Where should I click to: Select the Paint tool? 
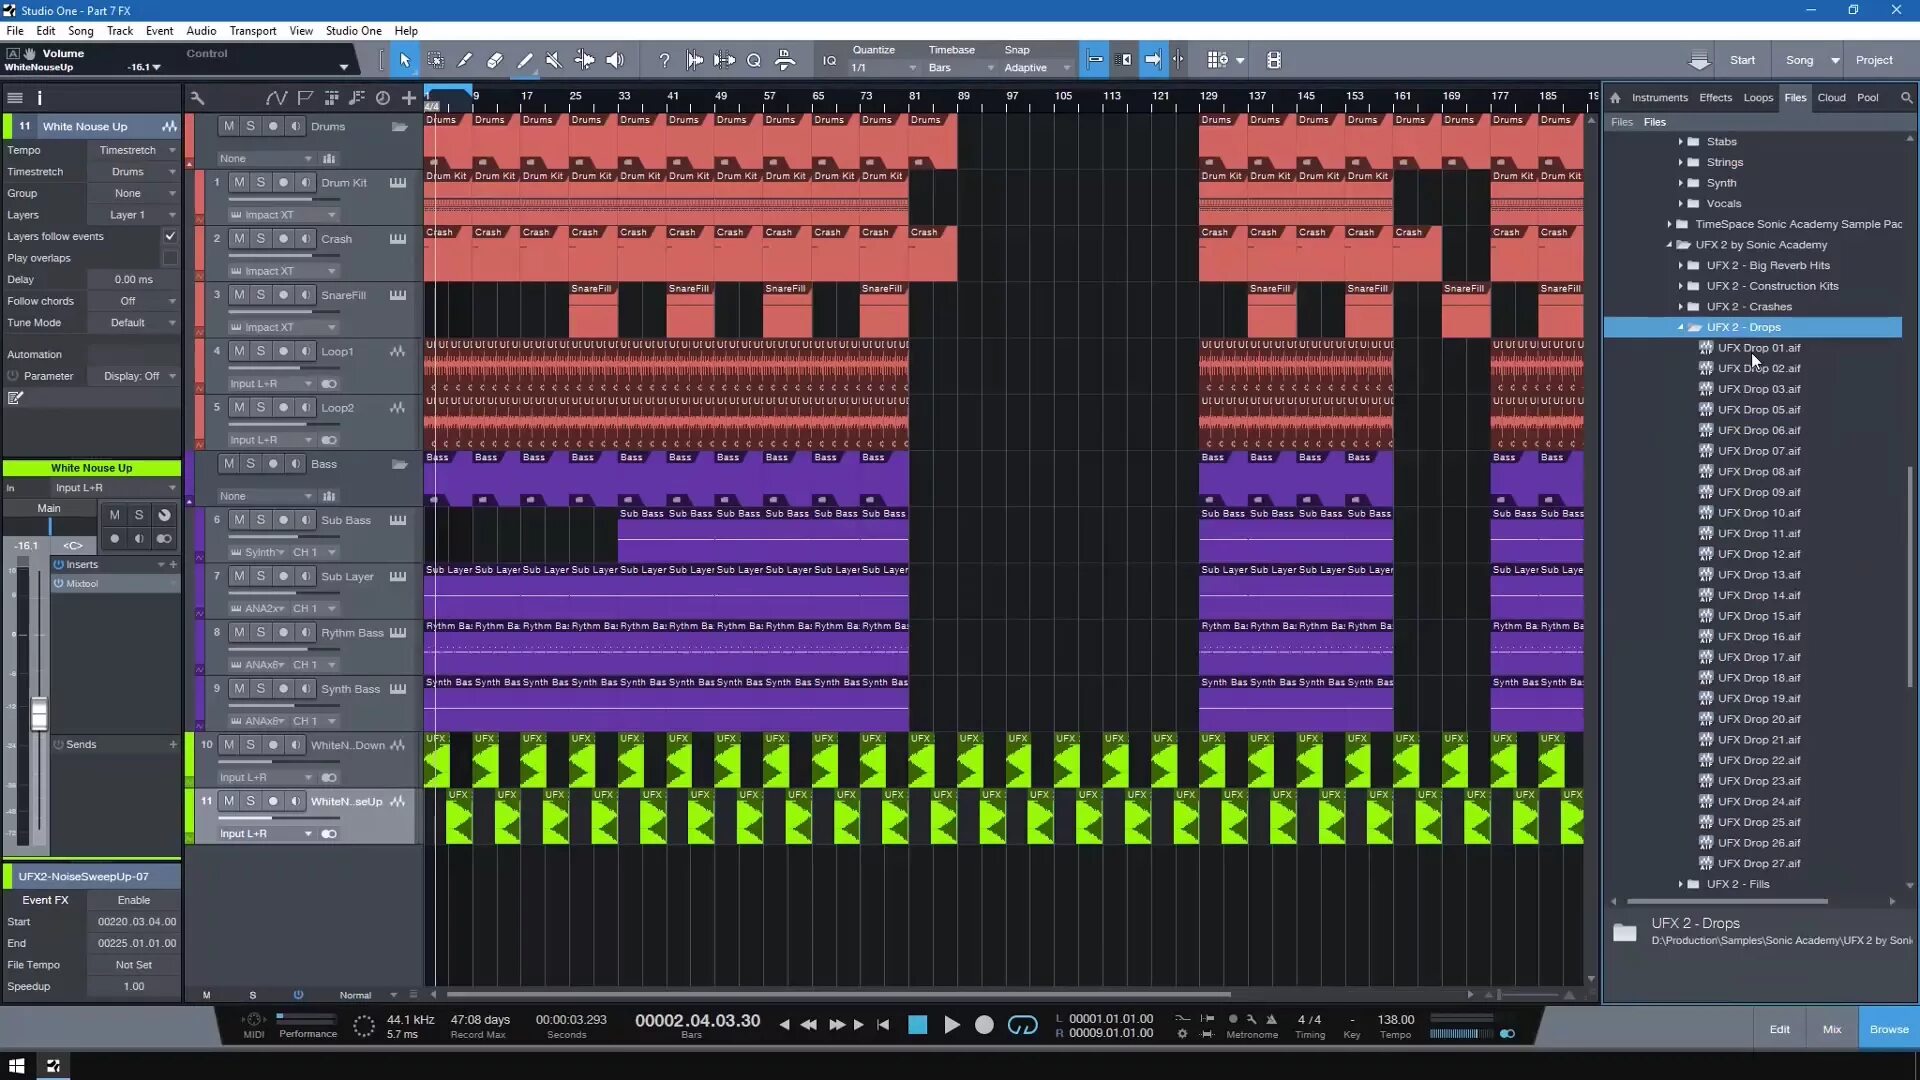click(524, 60)
